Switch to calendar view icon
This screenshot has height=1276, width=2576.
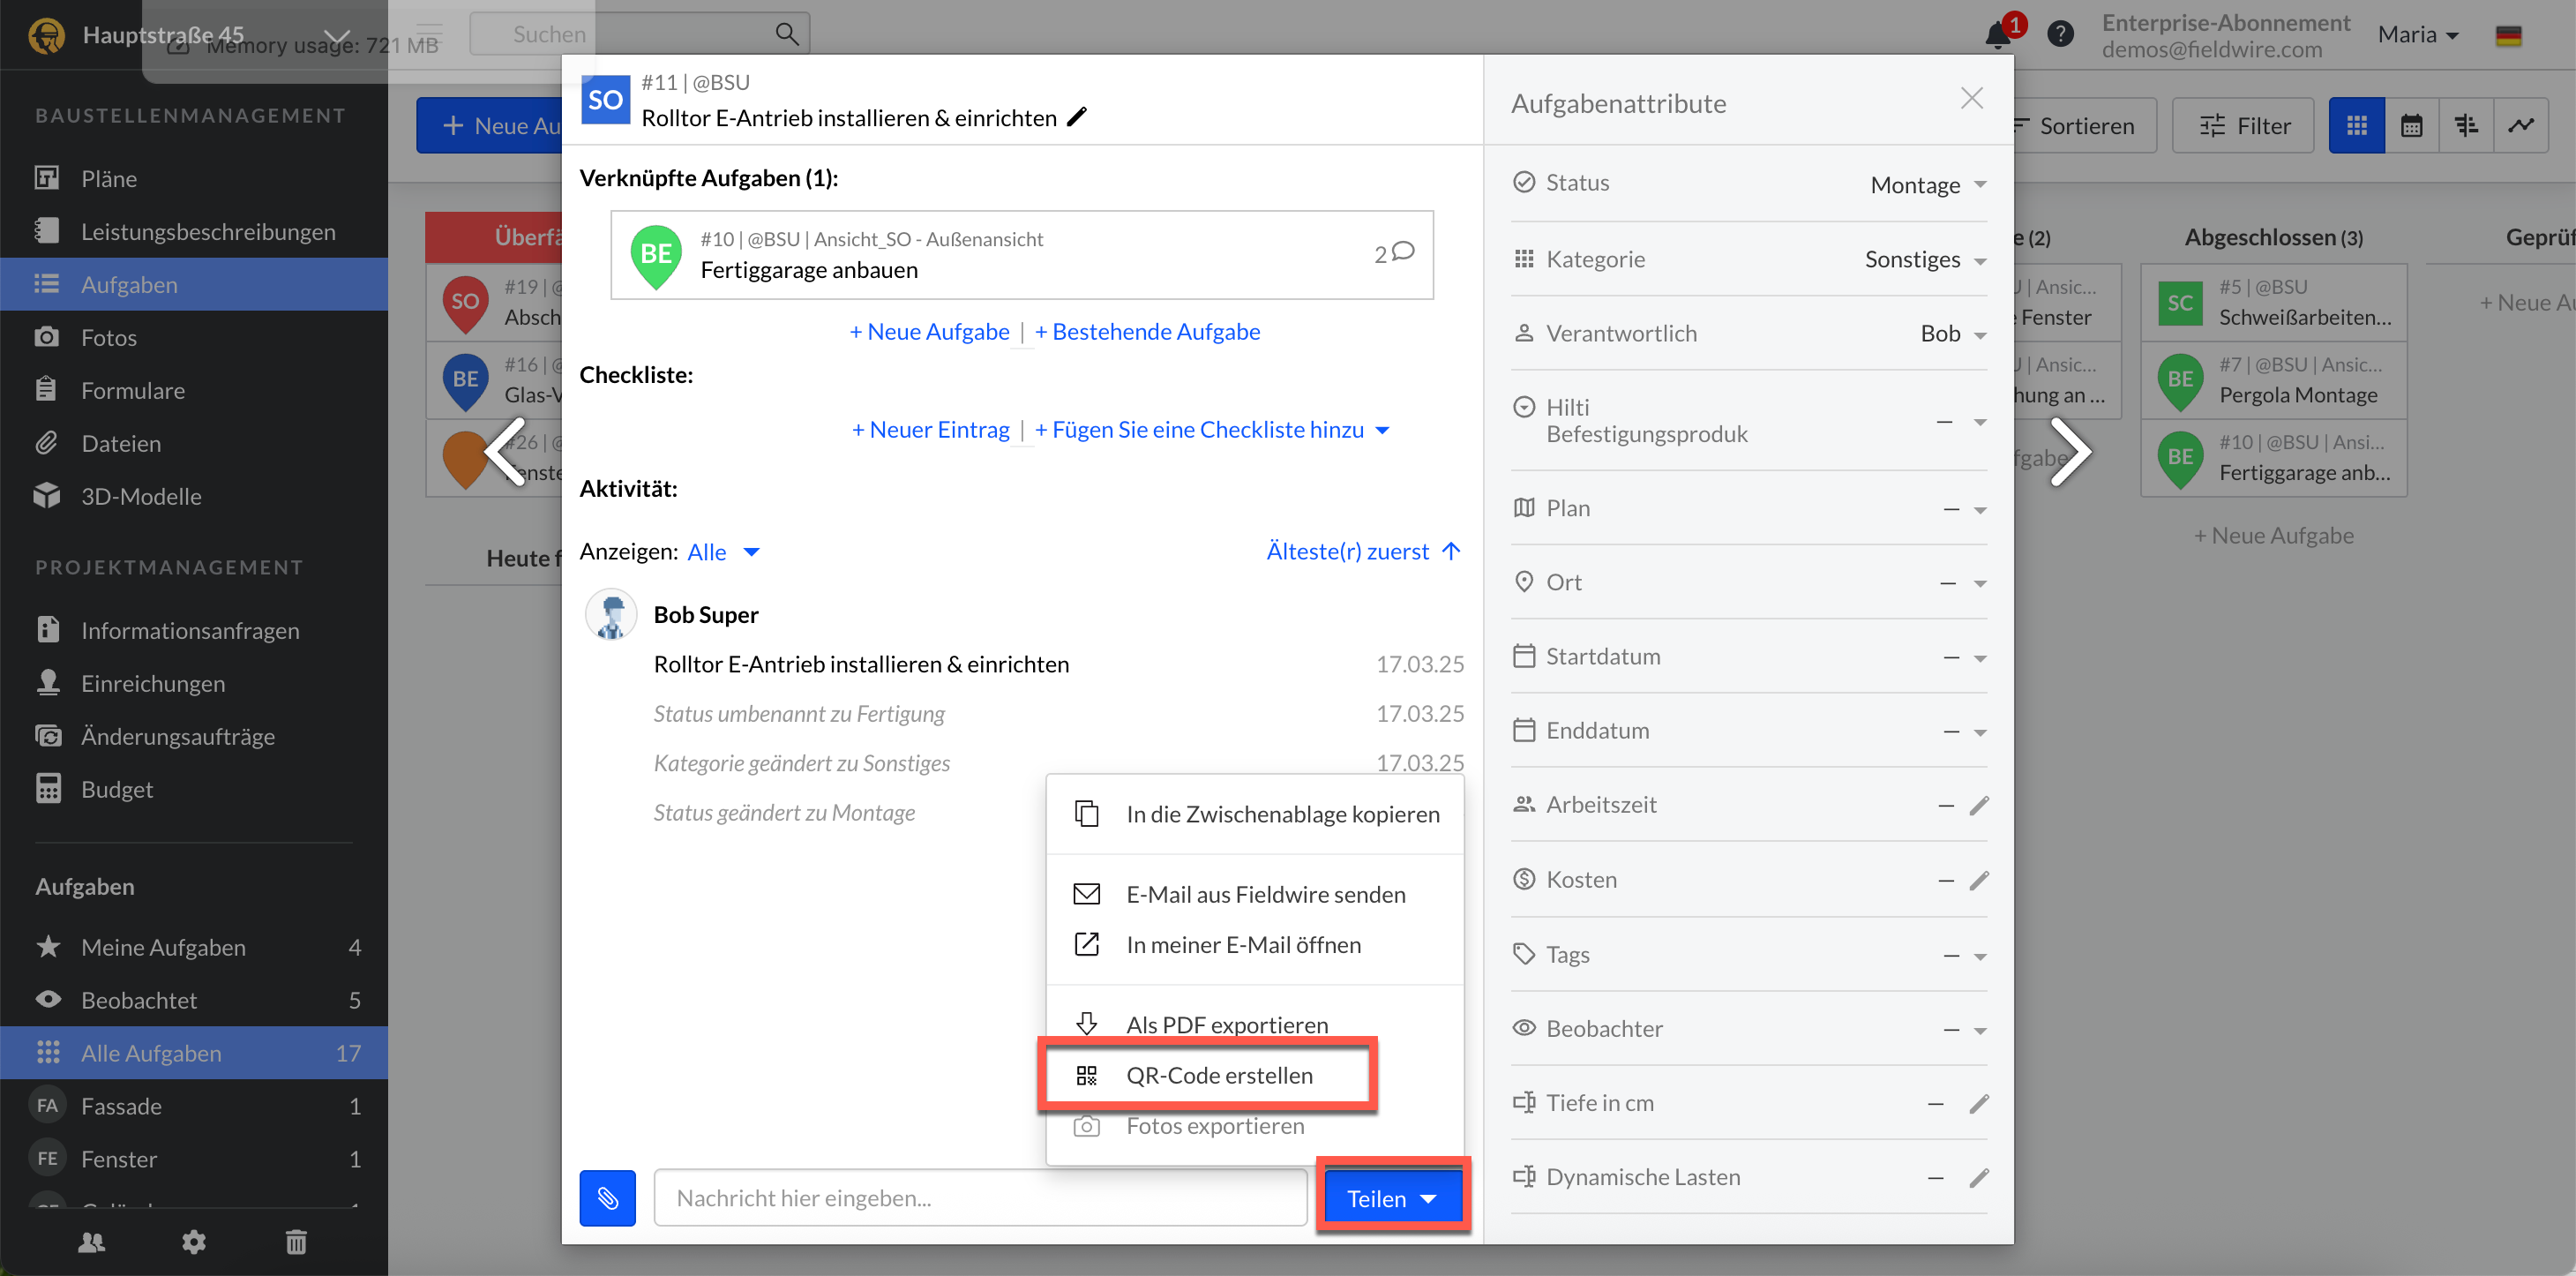click(x=2411, y=126)
